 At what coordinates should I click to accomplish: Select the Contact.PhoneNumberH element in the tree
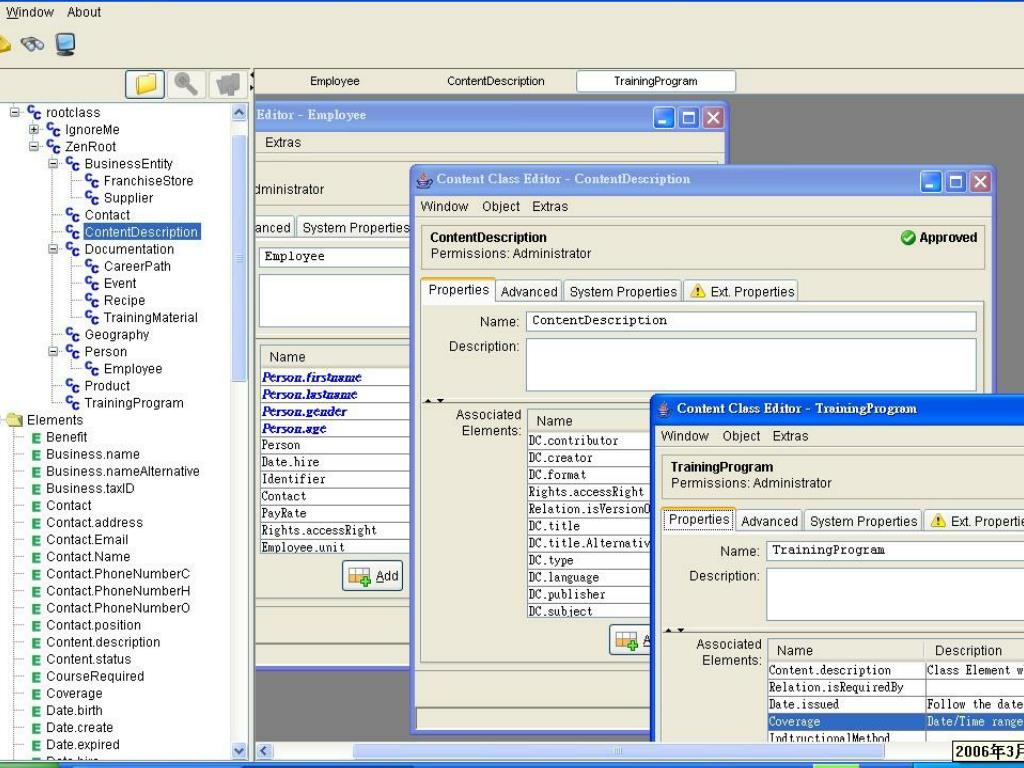point(118,591)
